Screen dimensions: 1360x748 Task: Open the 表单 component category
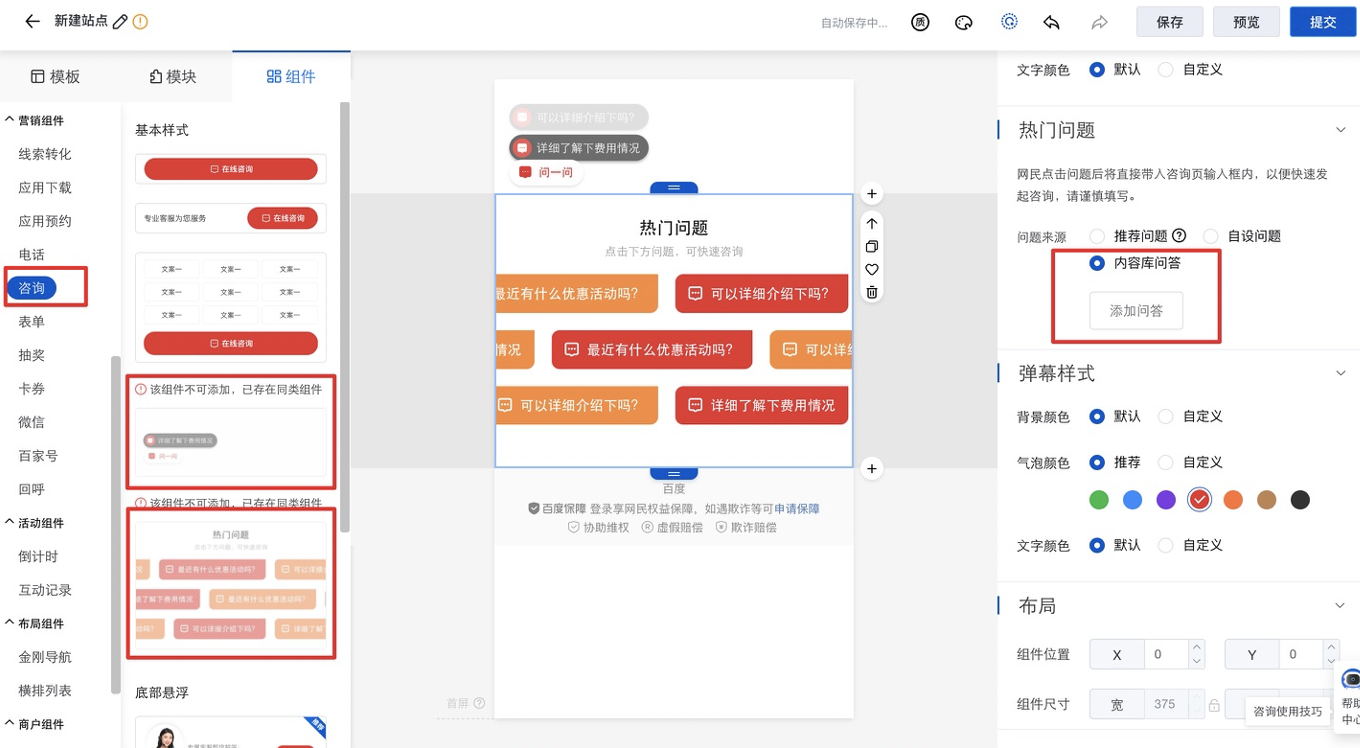point(32,322)
